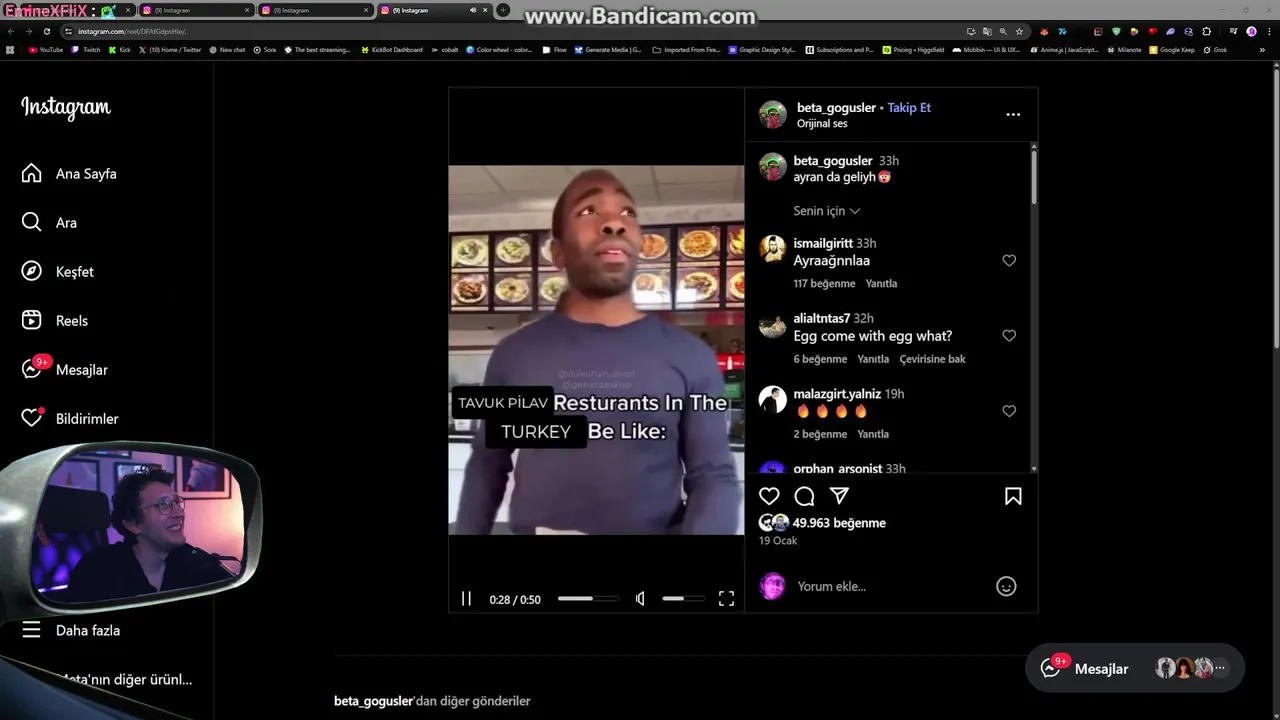Reload the page in browser toolbar
1280x720 pixels.
point(46,31)
